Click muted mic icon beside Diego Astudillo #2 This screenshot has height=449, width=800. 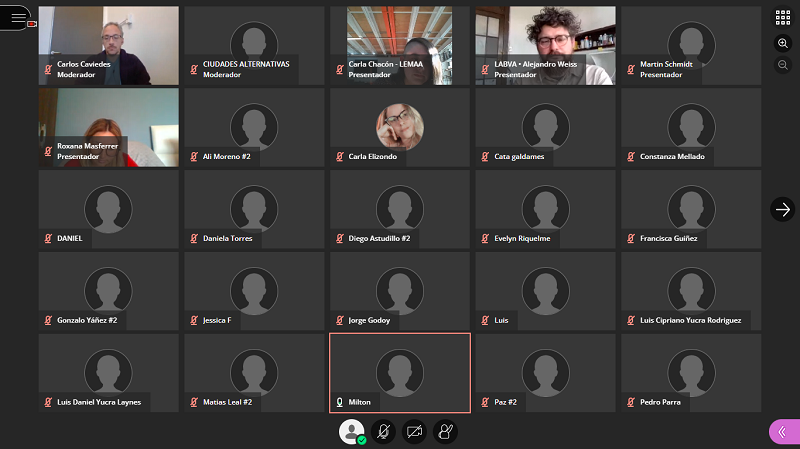[x=340, y=238]
